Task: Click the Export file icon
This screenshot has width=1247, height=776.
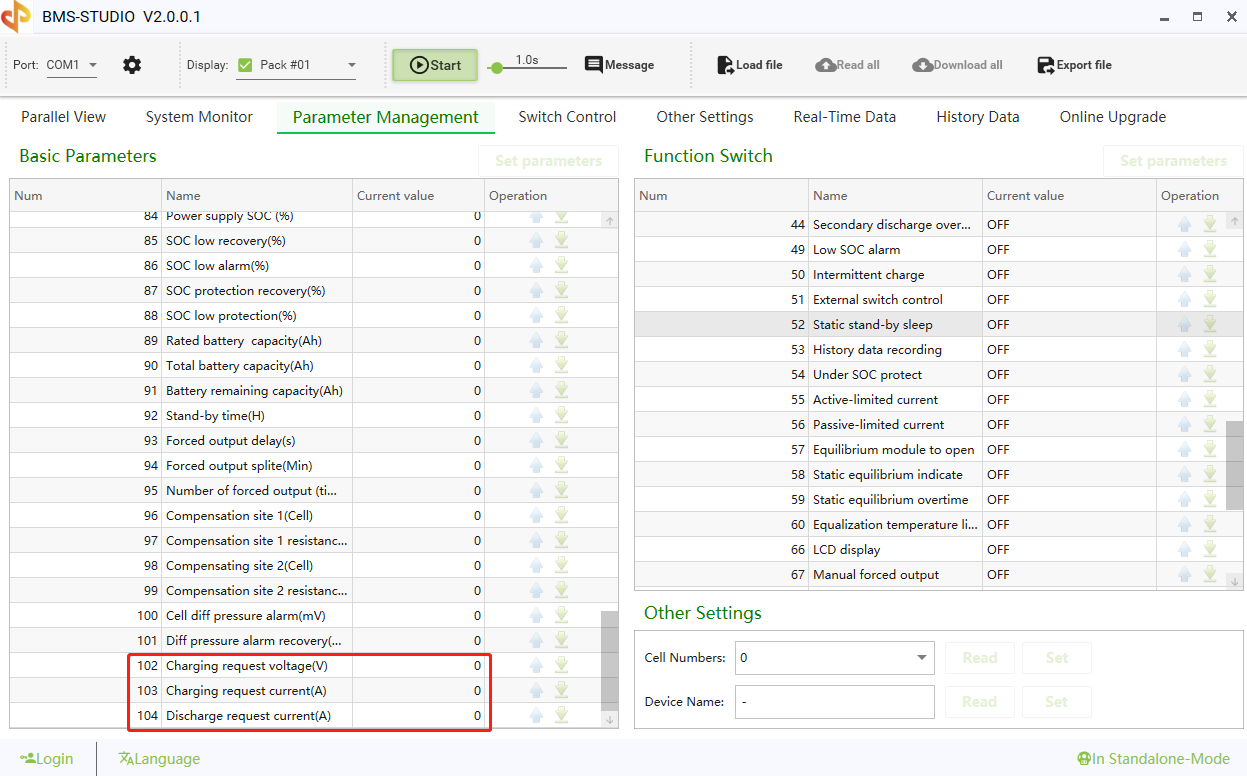Action: [1046, 65]
